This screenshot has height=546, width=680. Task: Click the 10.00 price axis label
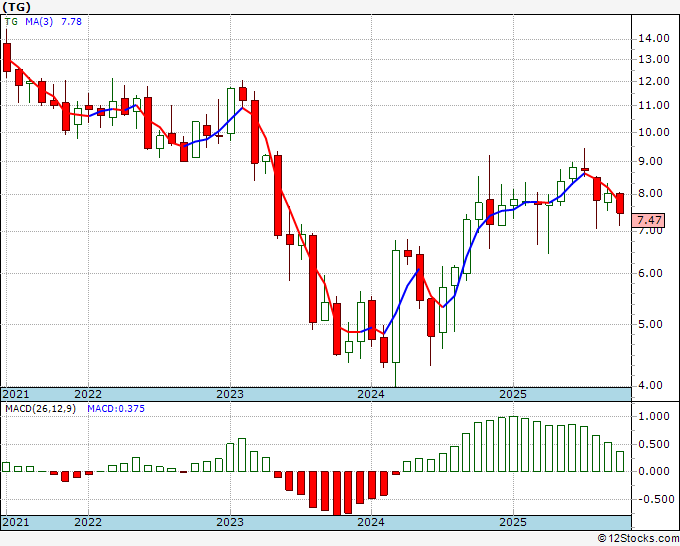[654, 132]
